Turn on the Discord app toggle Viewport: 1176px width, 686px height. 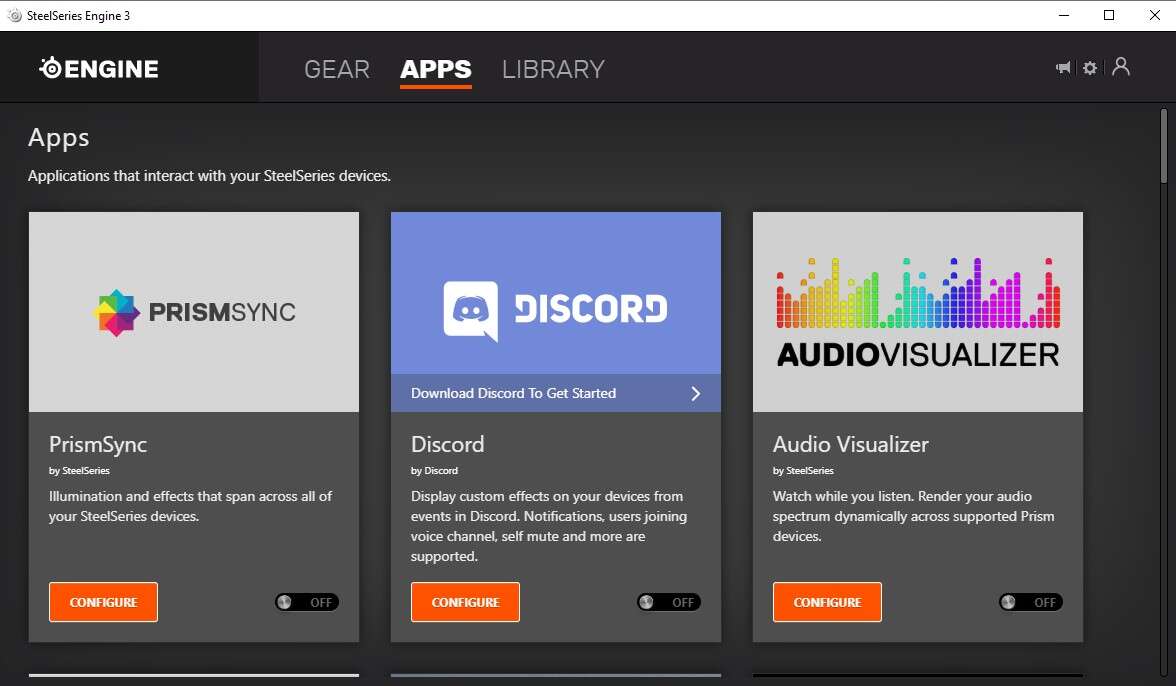(x=669, y=602)
